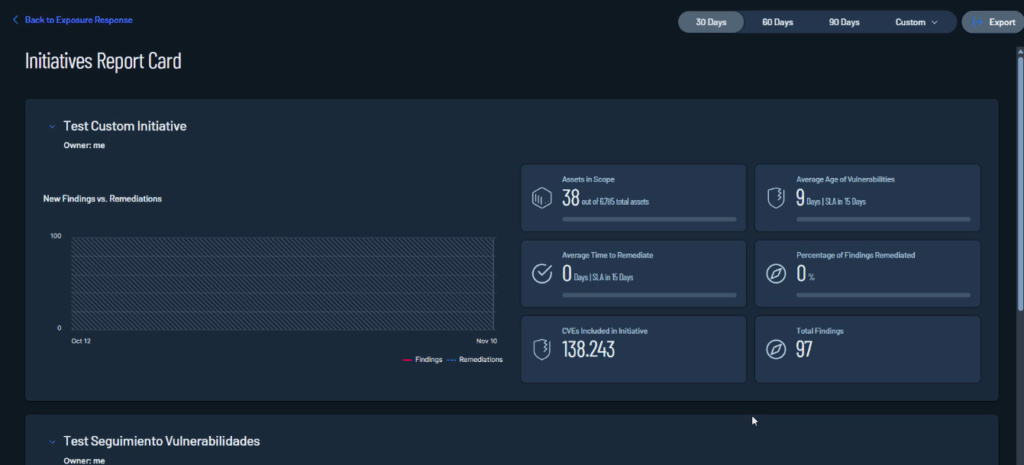Go back to Exposure Response
The height and width of the screenshot is (465, 1024).
coord(78,20)
